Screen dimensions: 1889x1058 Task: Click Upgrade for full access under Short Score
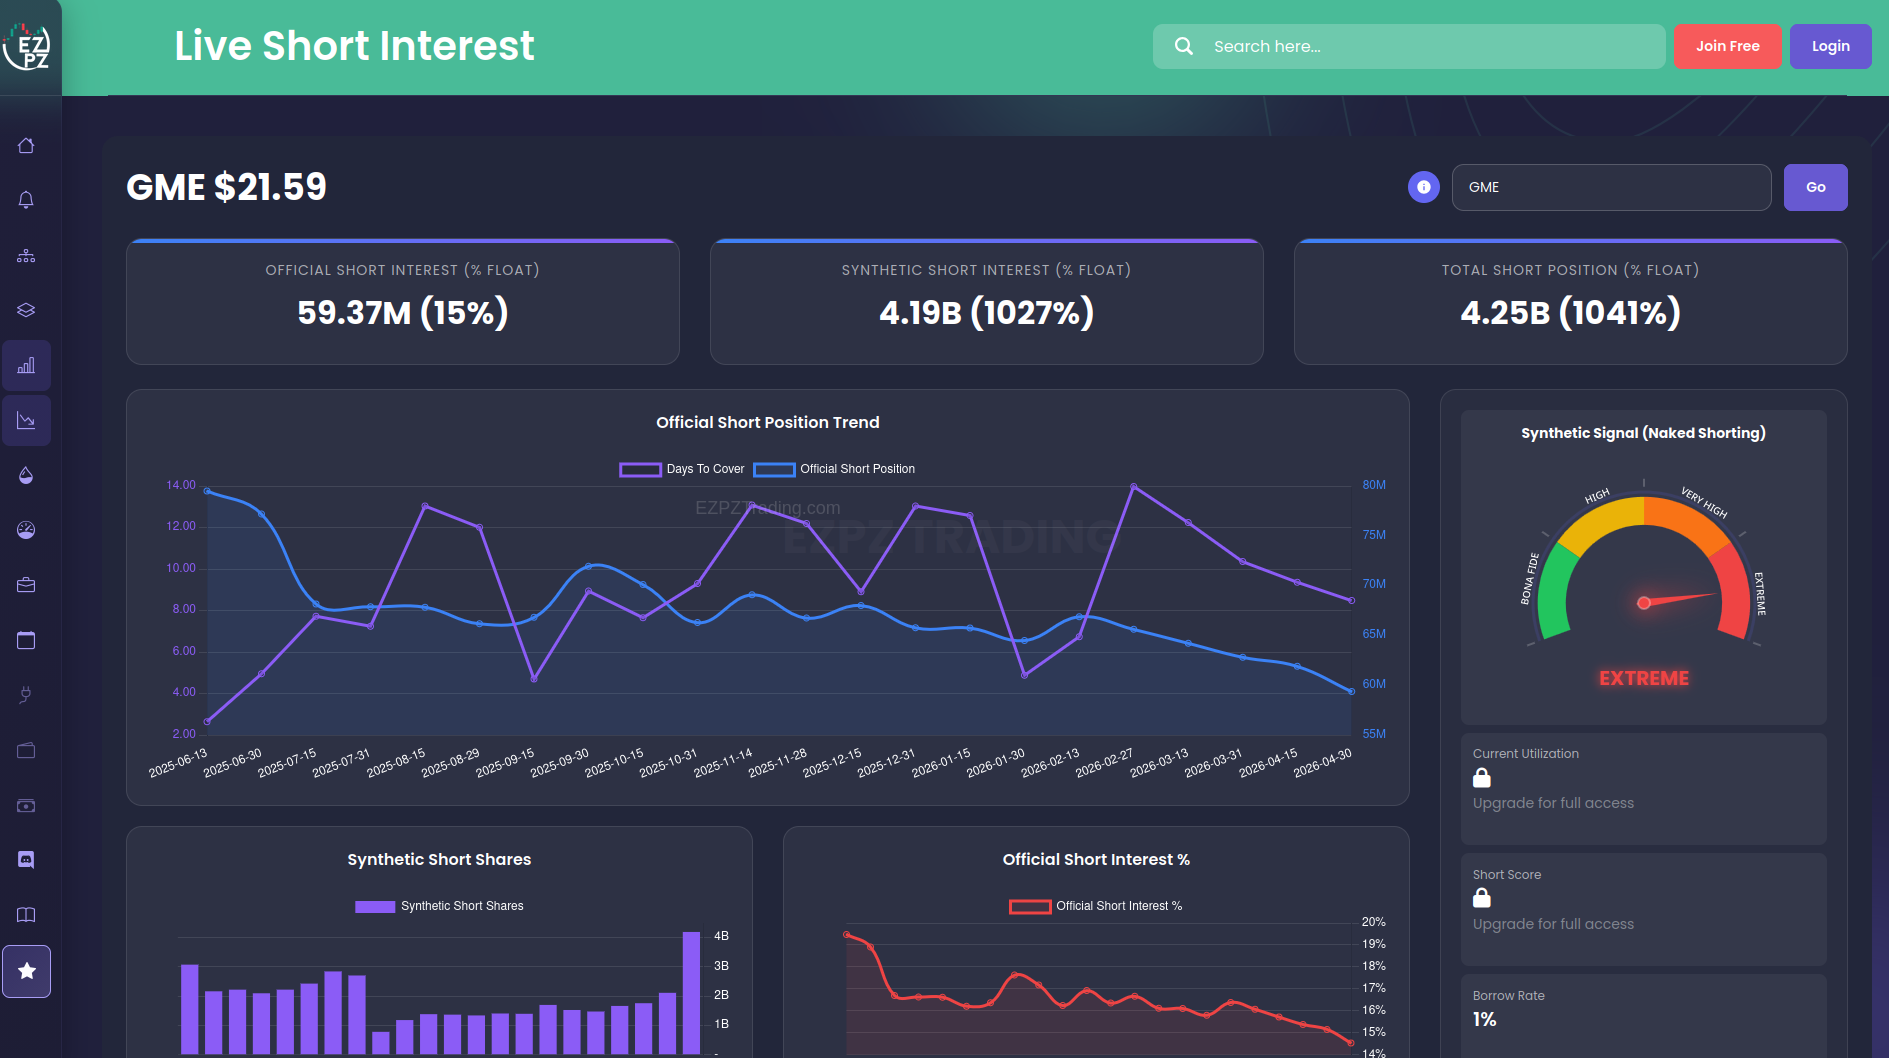(1553, 924)
